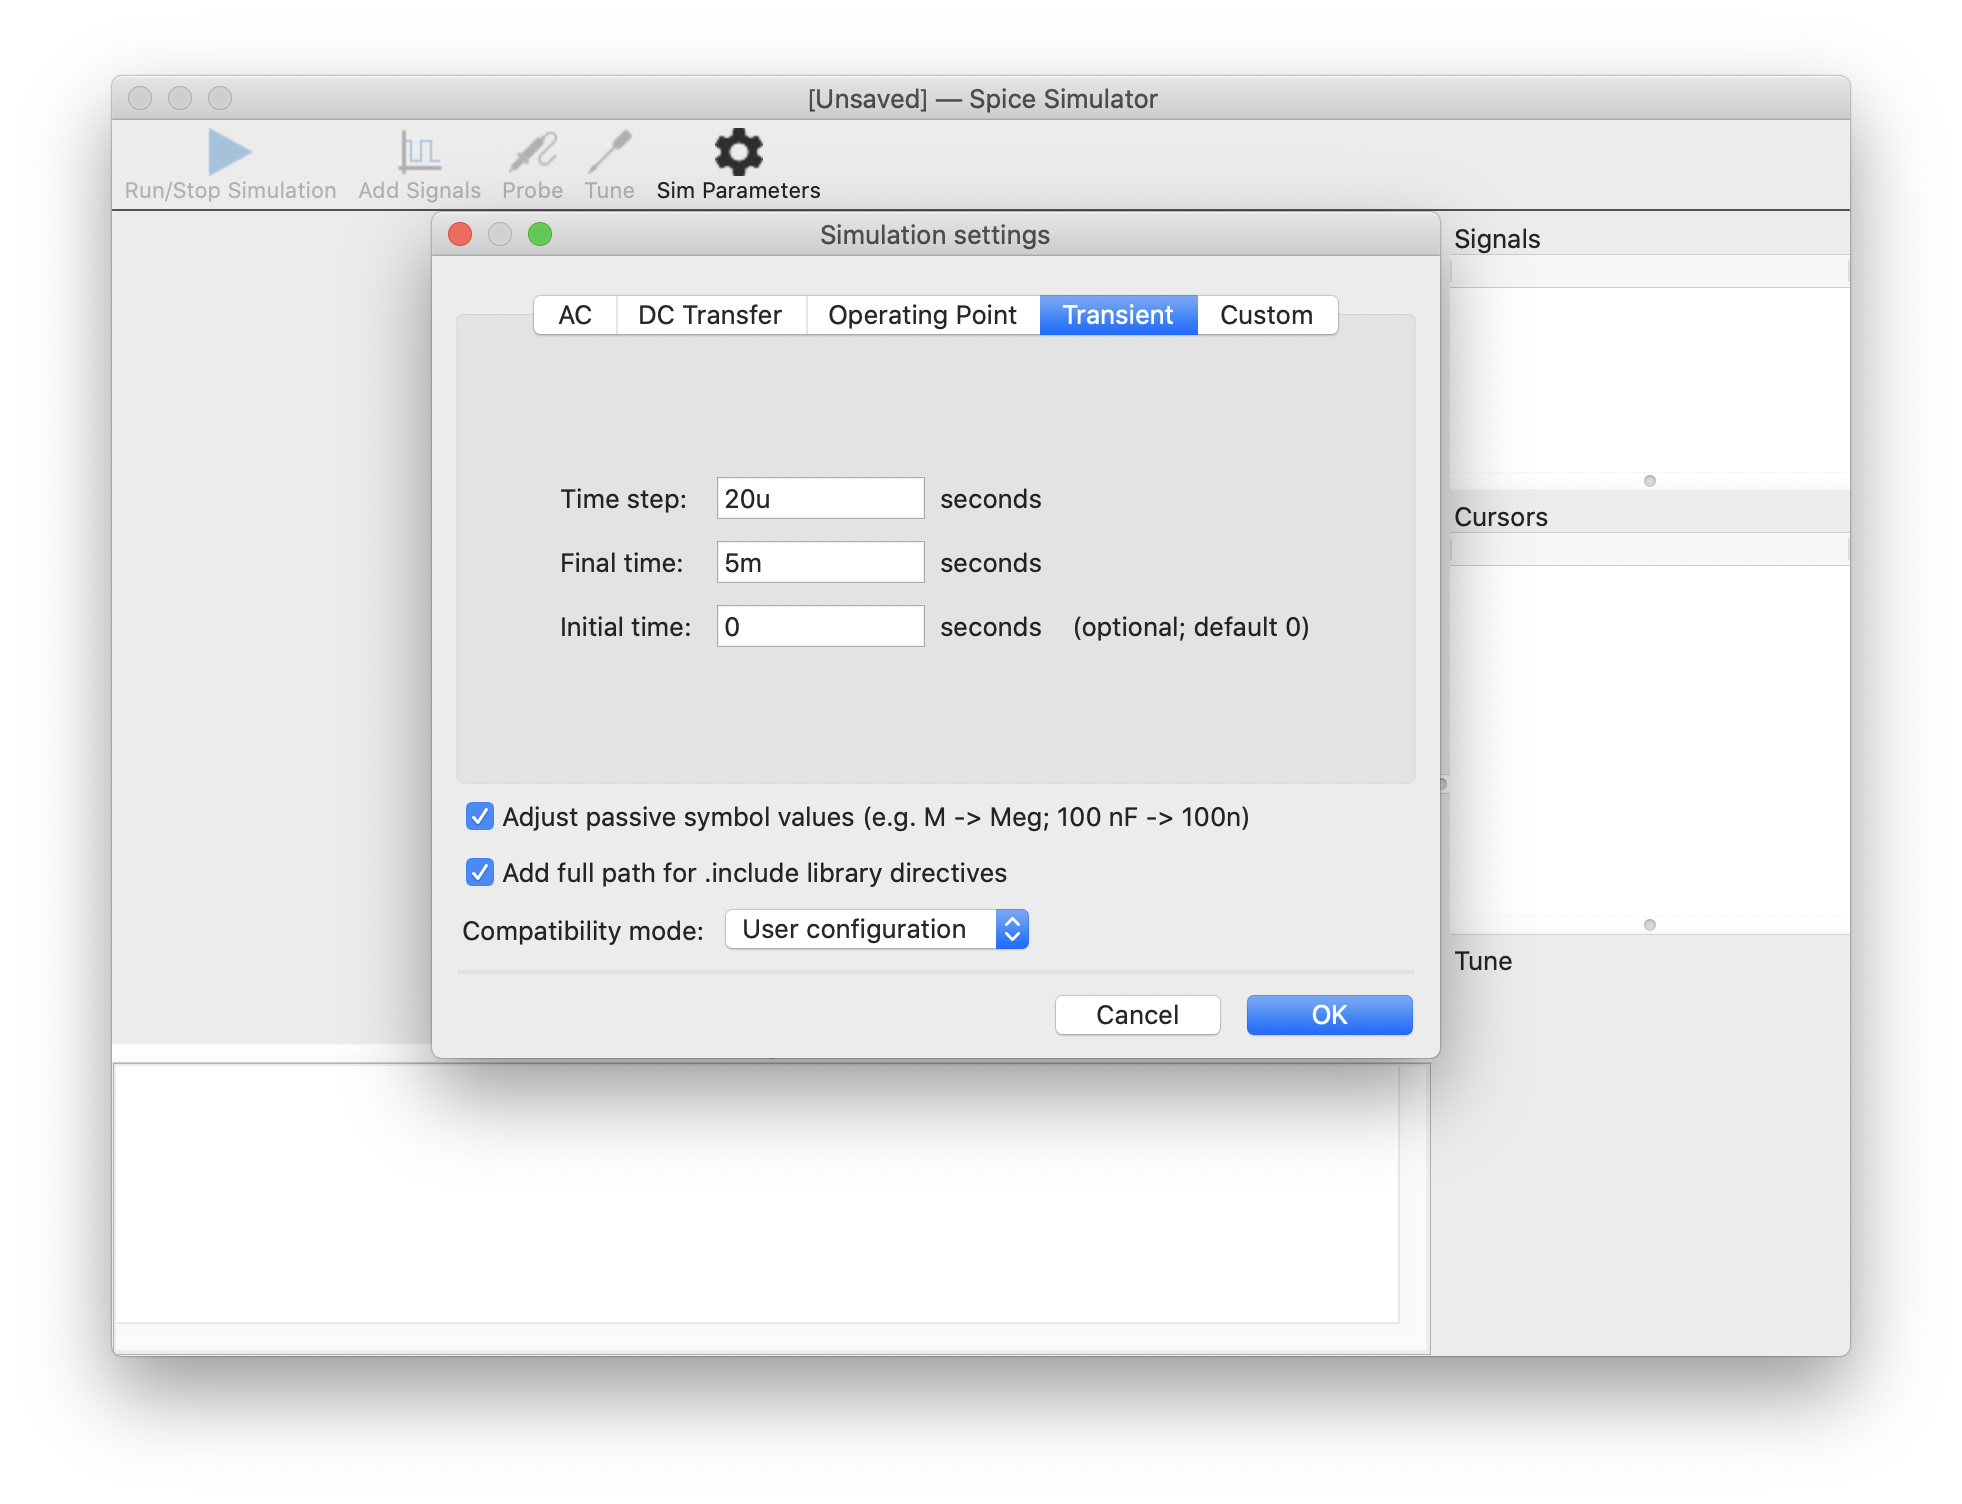Confirm settings with the OK button
Image resolution: width=1962 pixels, height=1504 pixels.
[1329, 1015]
